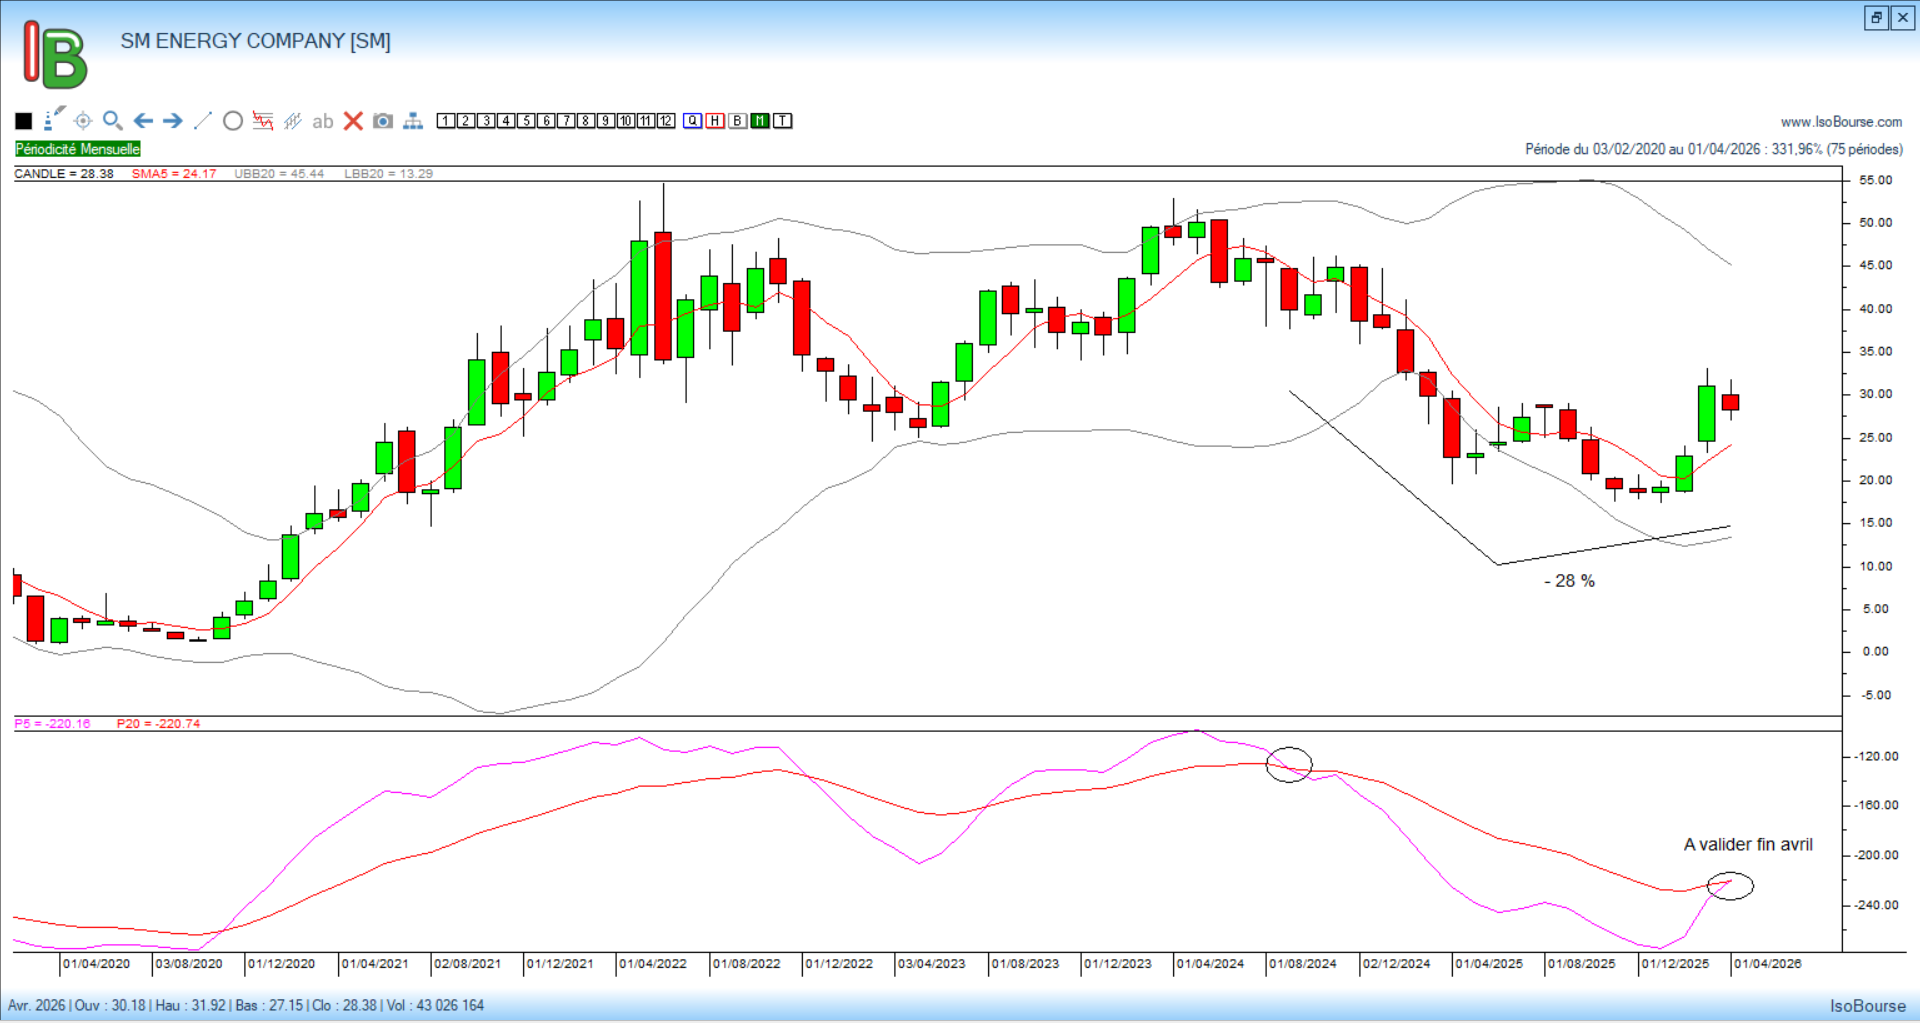Toggle the H periodicity button

[x=715, y=121]
